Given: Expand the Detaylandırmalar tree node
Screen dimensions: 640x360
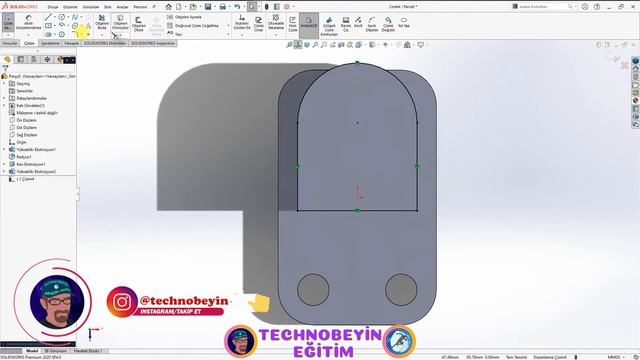Looking at the screenshot, I should tap(4, 98).
